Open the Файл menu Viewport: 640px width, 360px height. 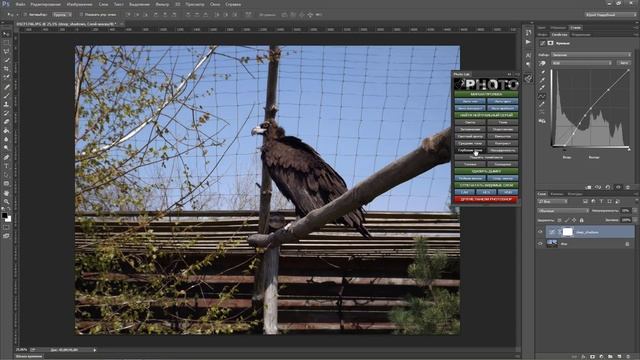click(20, 4)
